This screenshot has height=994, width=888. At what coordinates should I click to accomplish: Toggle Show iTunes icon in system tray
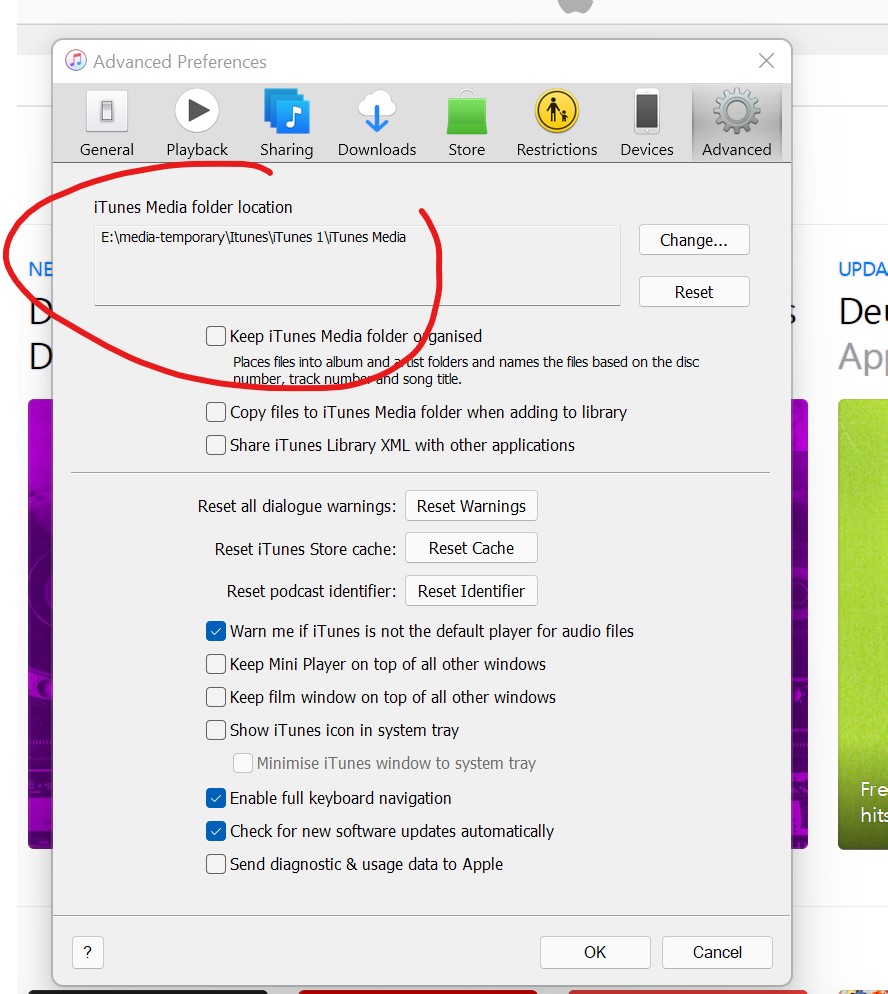(216, 730)
